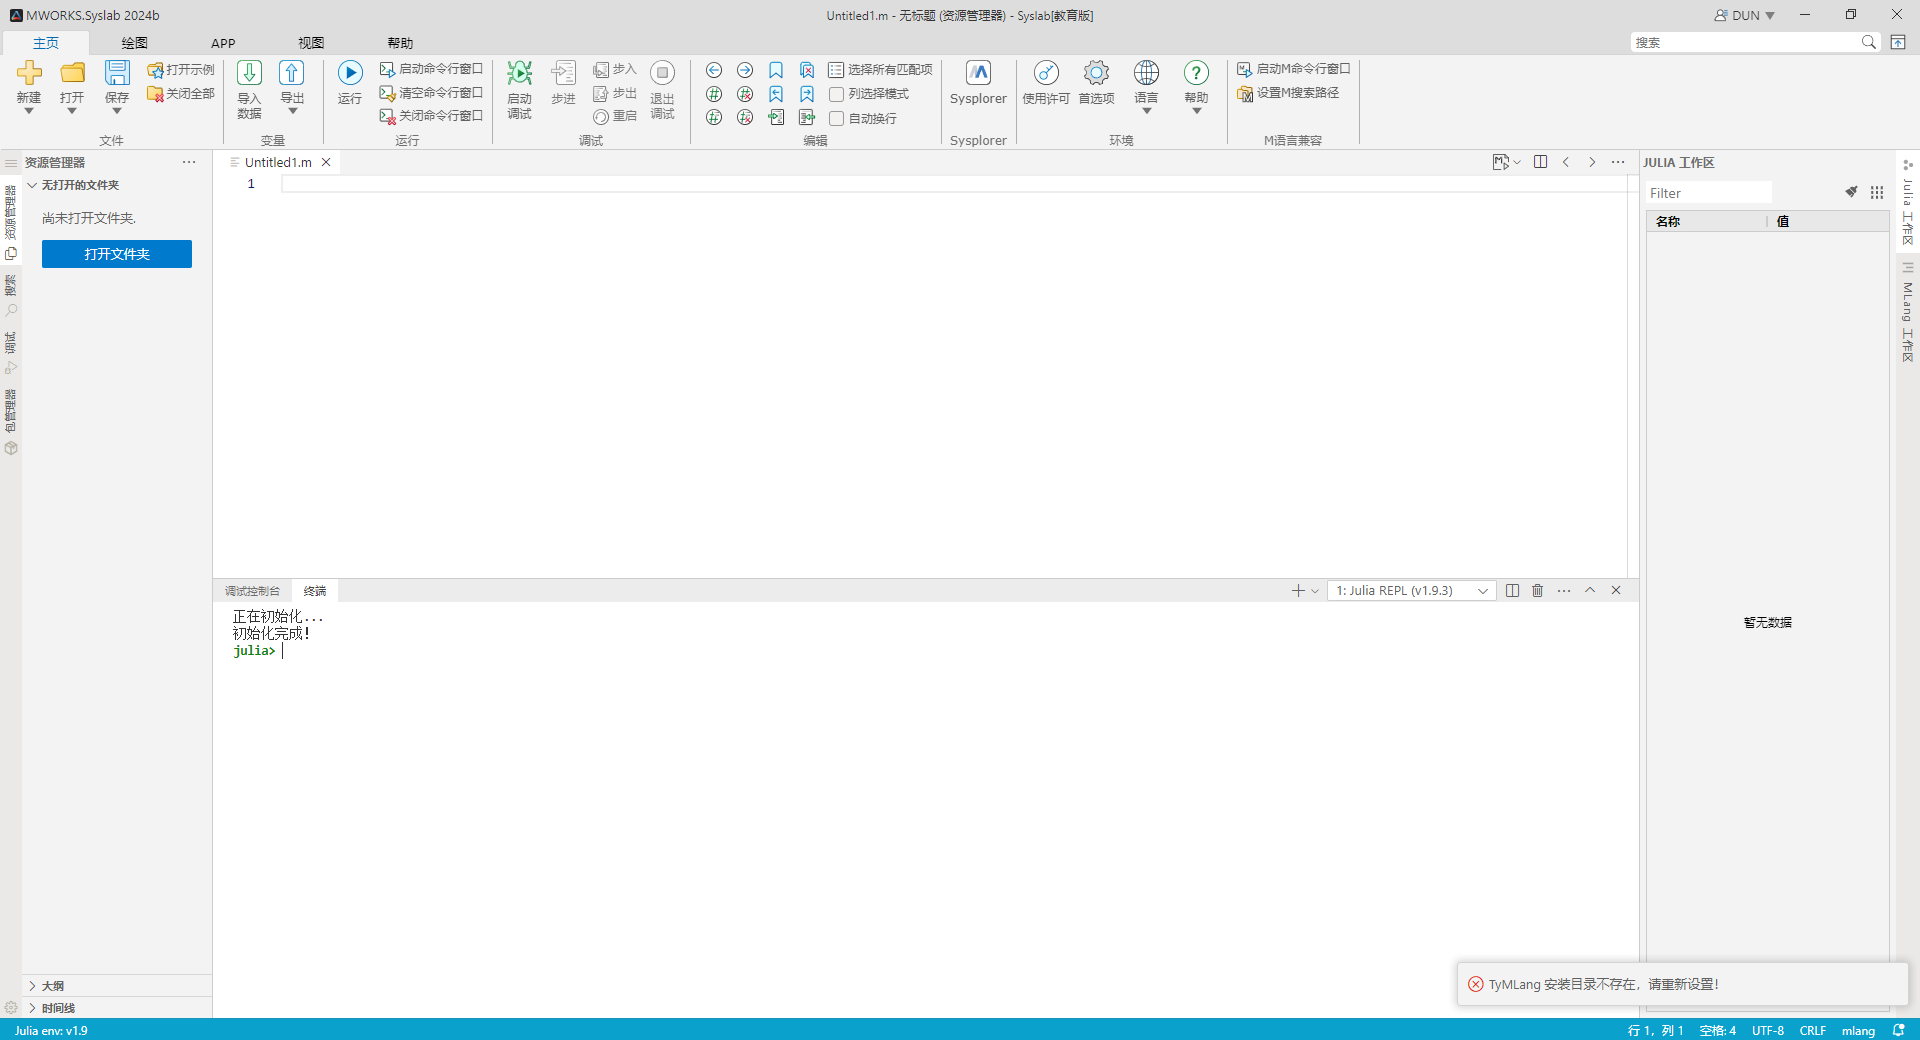Split the terminal panel icon
Viewport: 1920px width, 1040px height.
tap(1512, 591)
